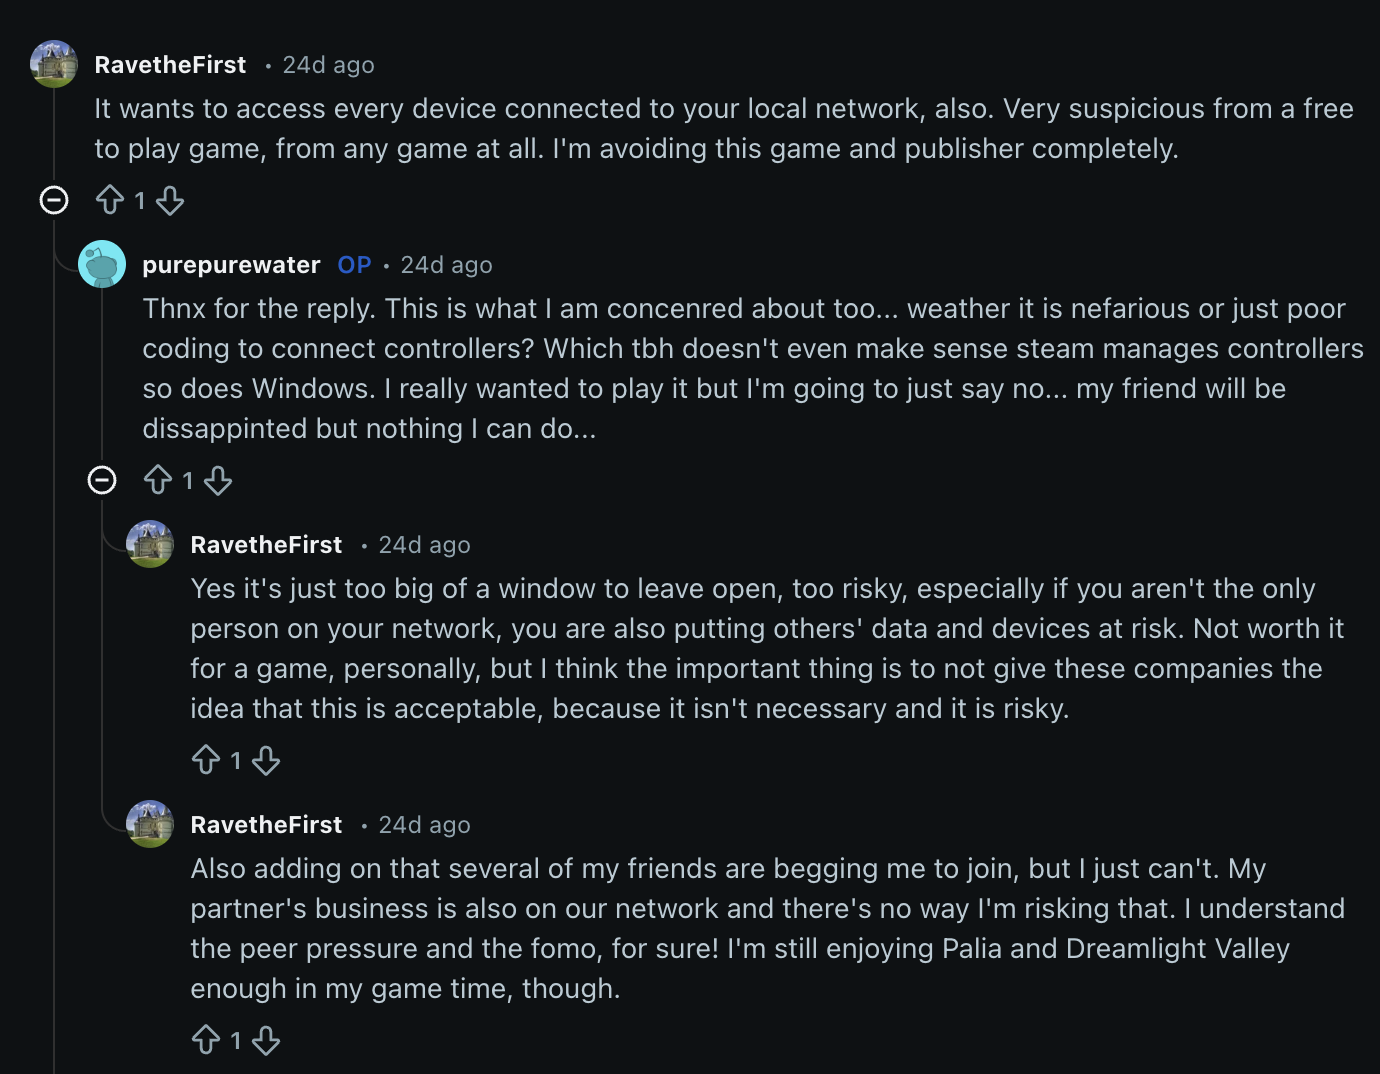Upvote the Palia and Dreamlight Valley comment
This screenshot has height=1074, width=1380.
click(x=206, y=1041)
